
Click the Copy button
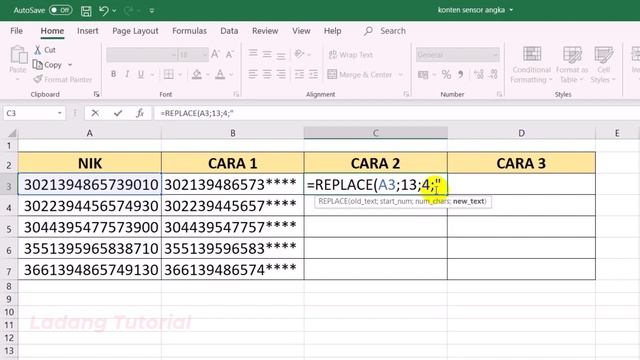click(x=48, y=65)
